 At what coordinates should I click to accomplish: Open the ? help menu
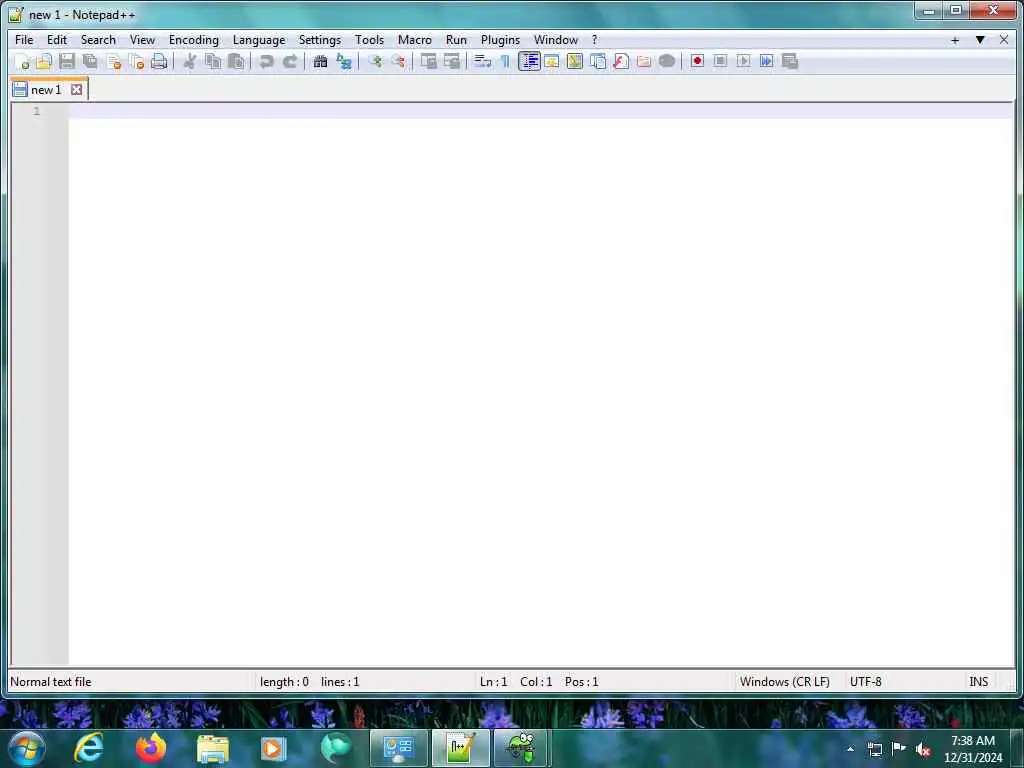coord(594,40)
